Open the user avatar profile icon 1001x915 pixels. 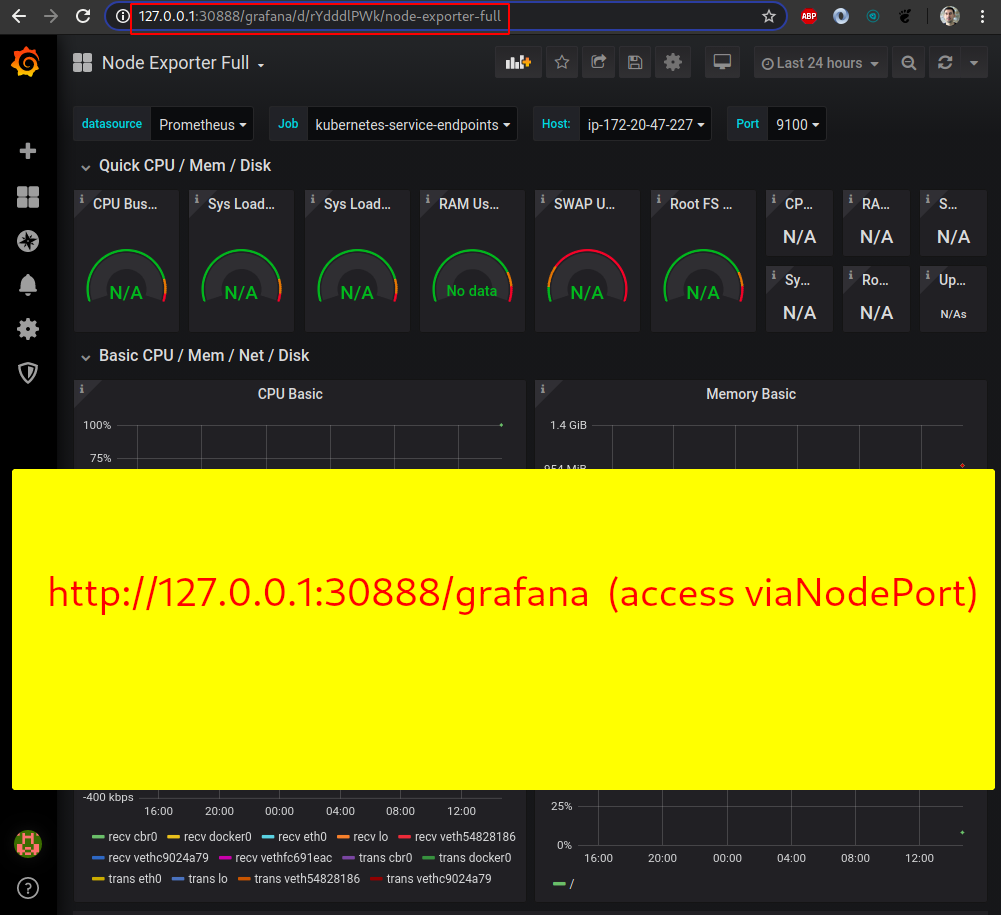27,843
